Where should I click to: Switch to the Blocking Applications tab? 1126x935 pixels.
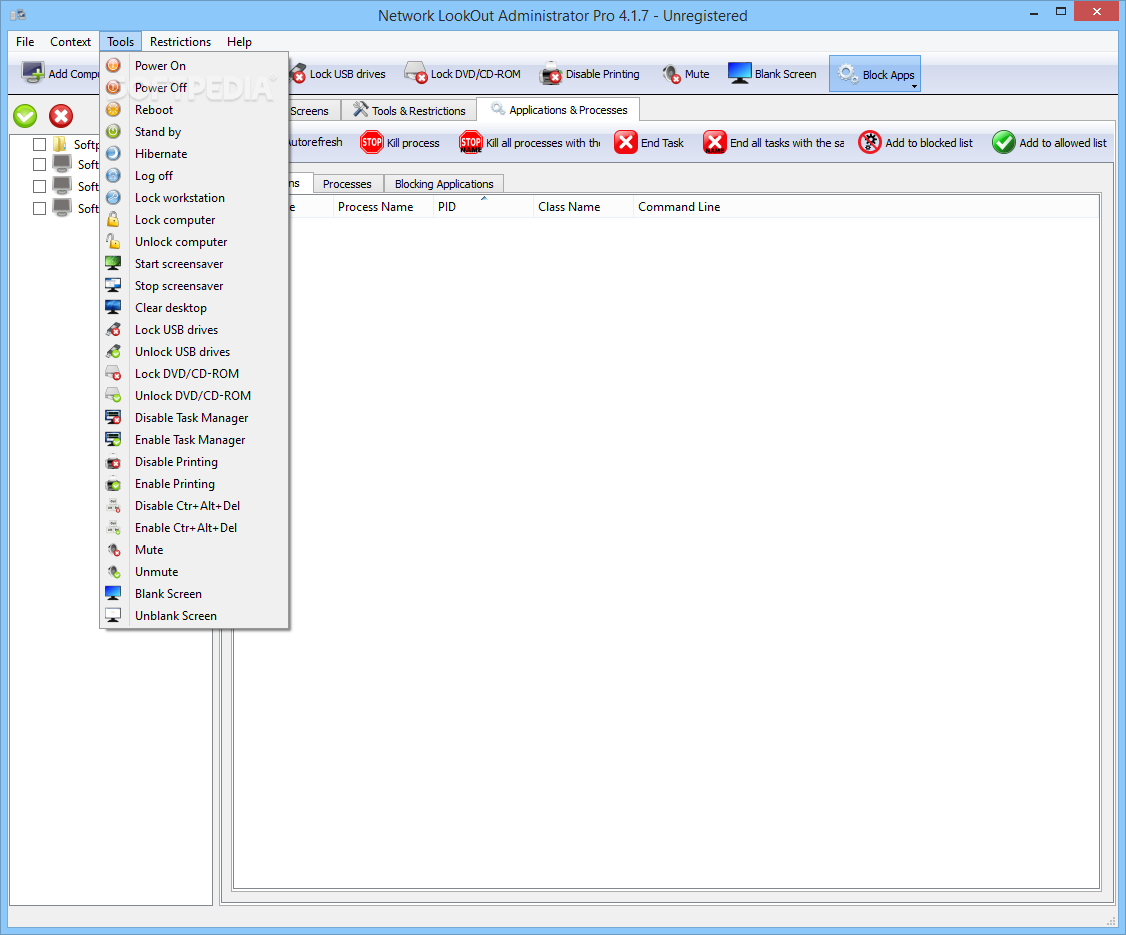(444, 184)
